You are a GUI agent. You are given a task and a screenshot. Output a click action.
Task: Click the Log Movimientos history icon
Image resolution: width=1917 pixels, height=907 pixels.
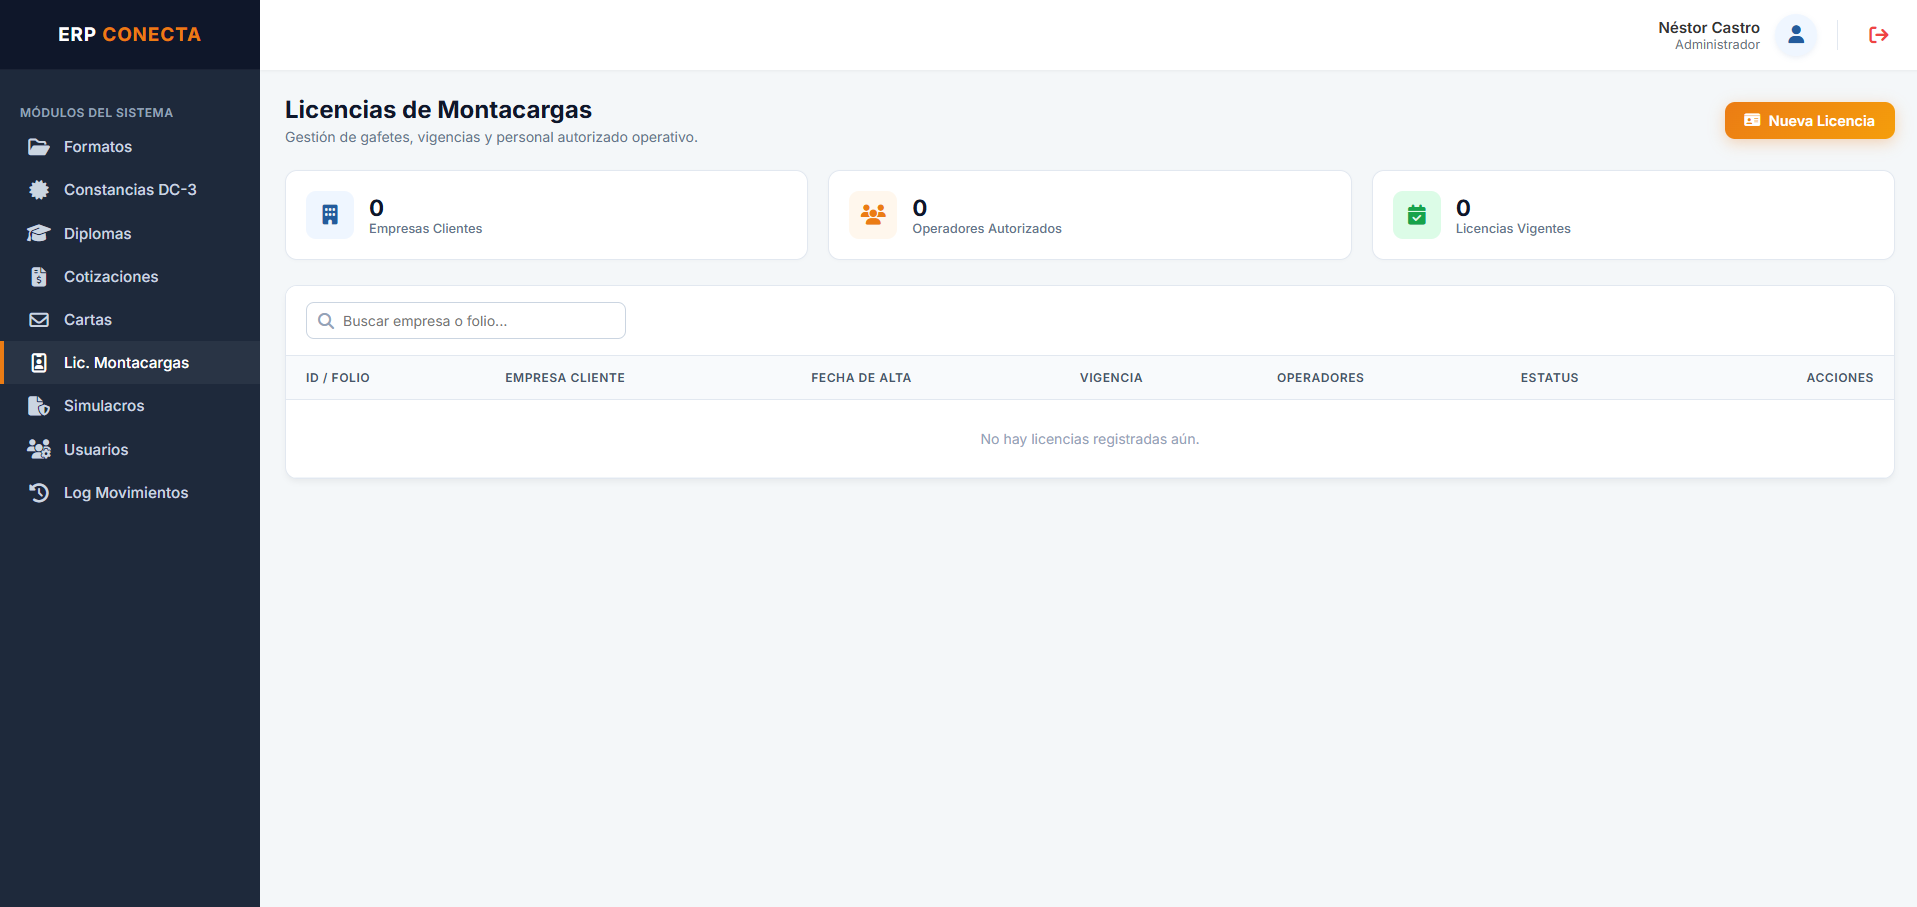pyautogui.click(x=39, y=493)
